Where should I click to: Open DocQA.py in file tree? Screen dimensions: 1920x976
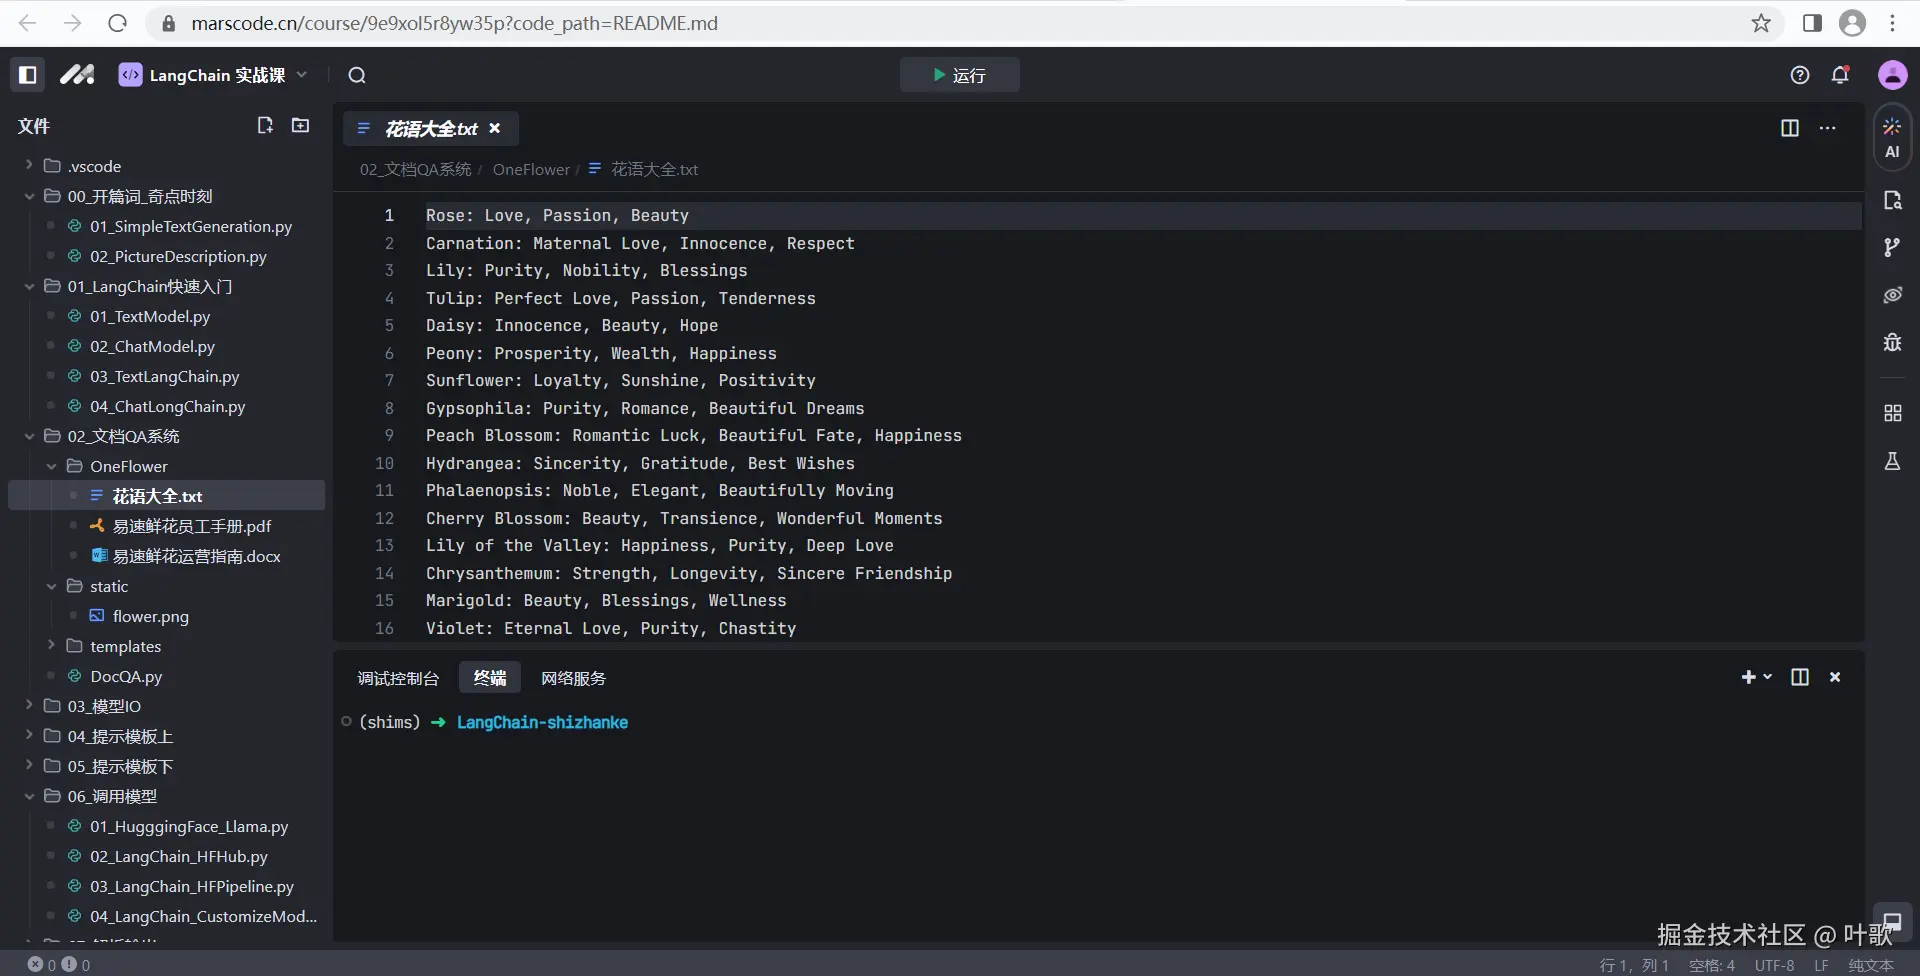[x=126, y=676]
